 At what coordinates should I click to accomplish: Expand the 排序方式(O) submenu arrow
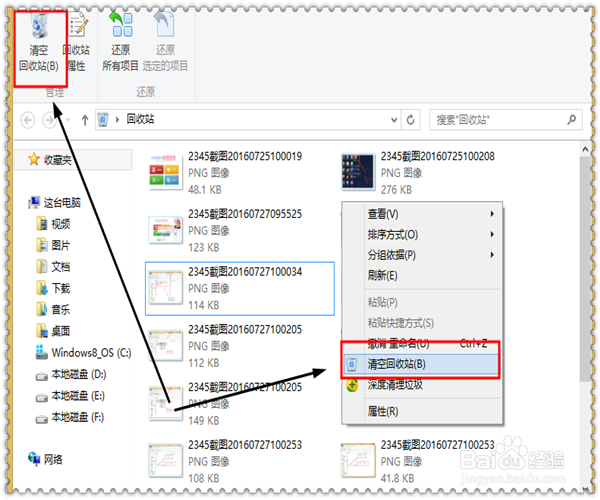coord(492,234)
